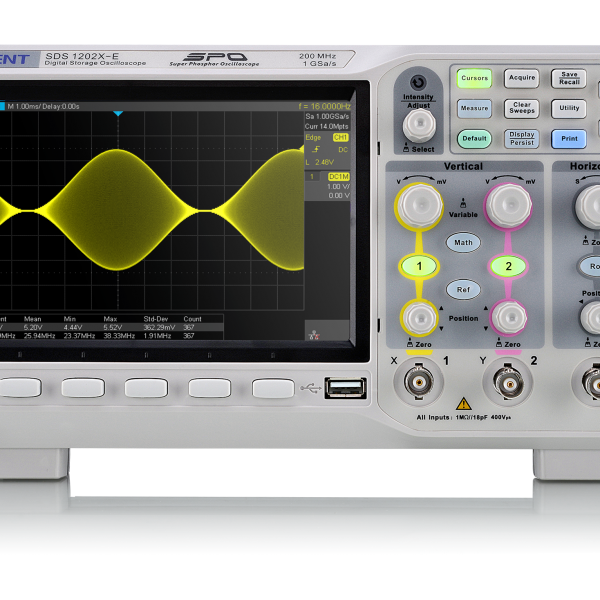Click the channel 1 X BNC input connector
The image size is (600, 600).
pyautogui.click(x=418, y=380)
